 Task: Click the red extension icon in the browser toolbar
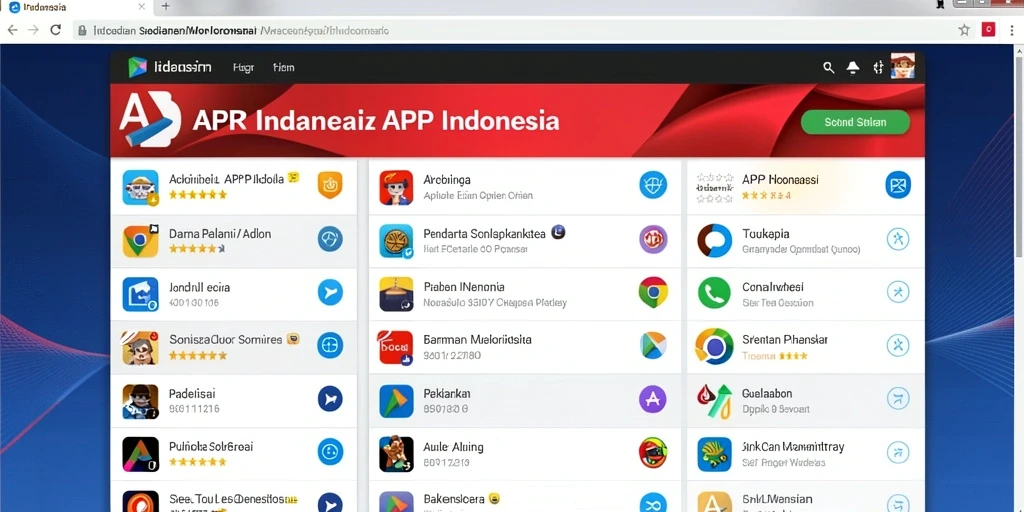coord(989,29)
